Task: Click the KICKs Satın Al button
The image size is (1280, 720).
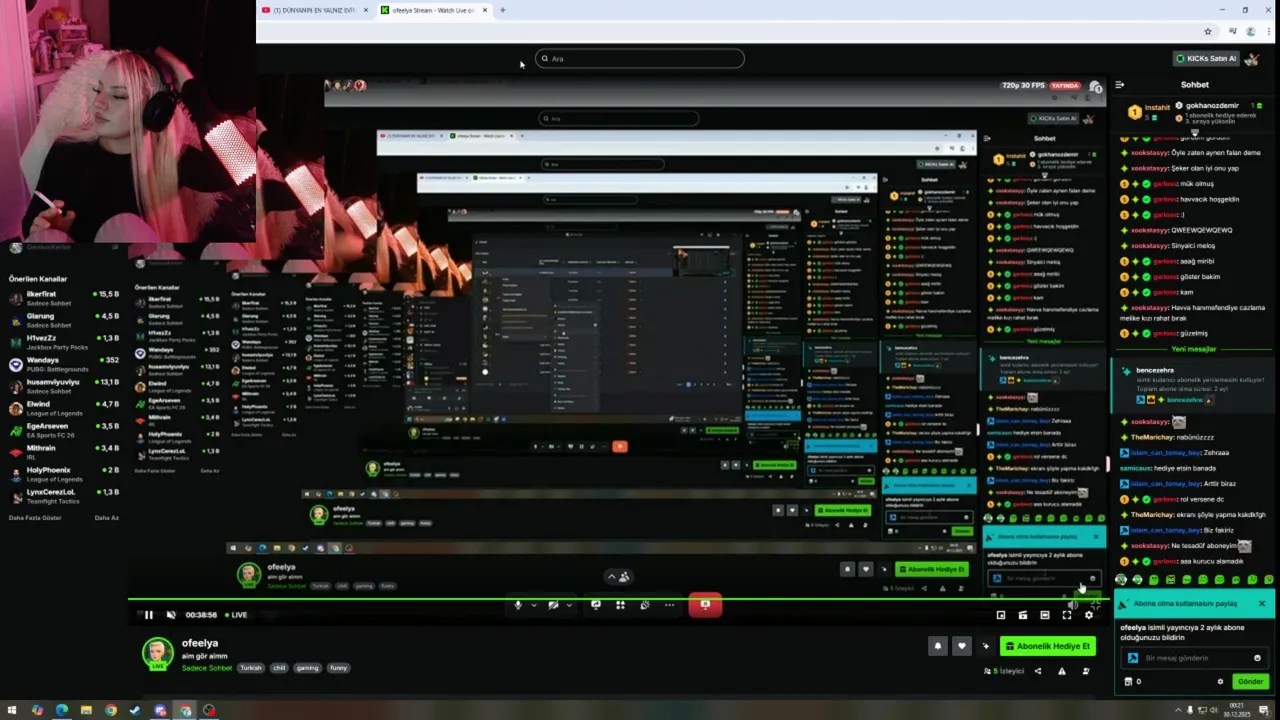Action: 1206,58
